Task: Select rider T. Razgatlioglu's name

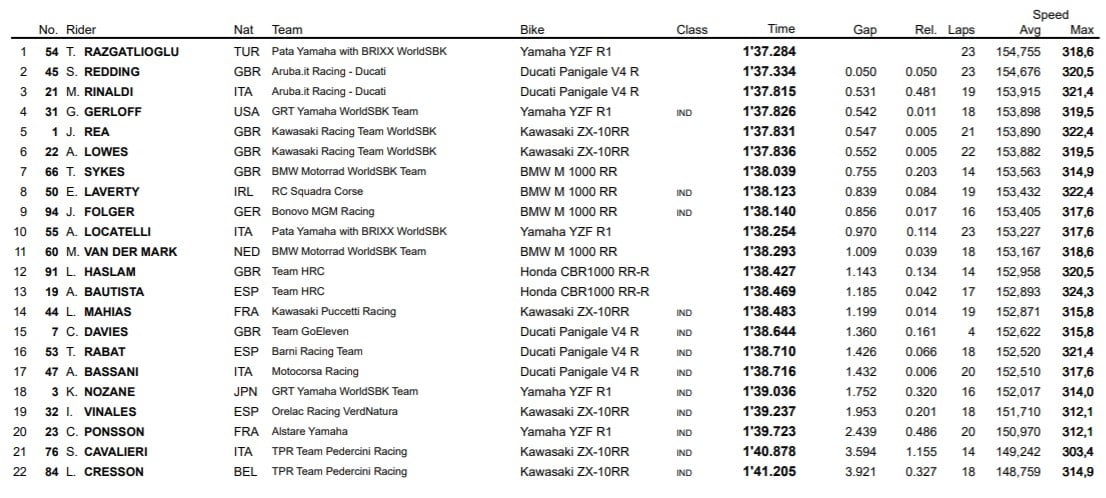Action: [x=126, y=52]
